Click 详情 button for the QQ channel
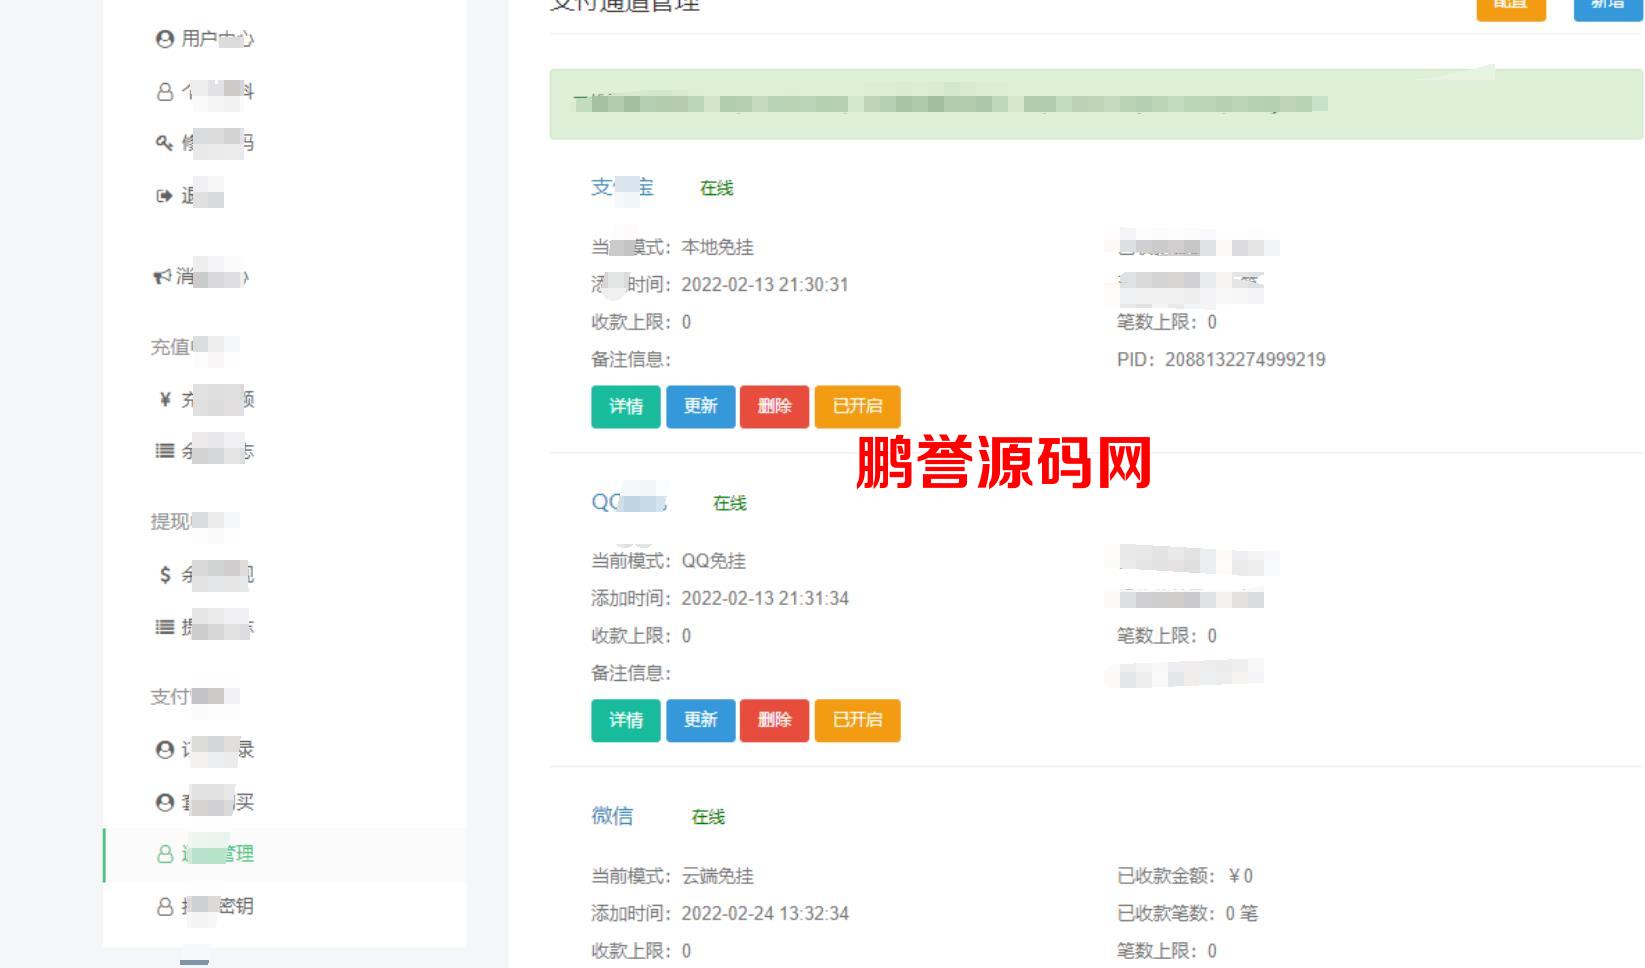Screen dimensions: 1645x968 click(626, 720)
